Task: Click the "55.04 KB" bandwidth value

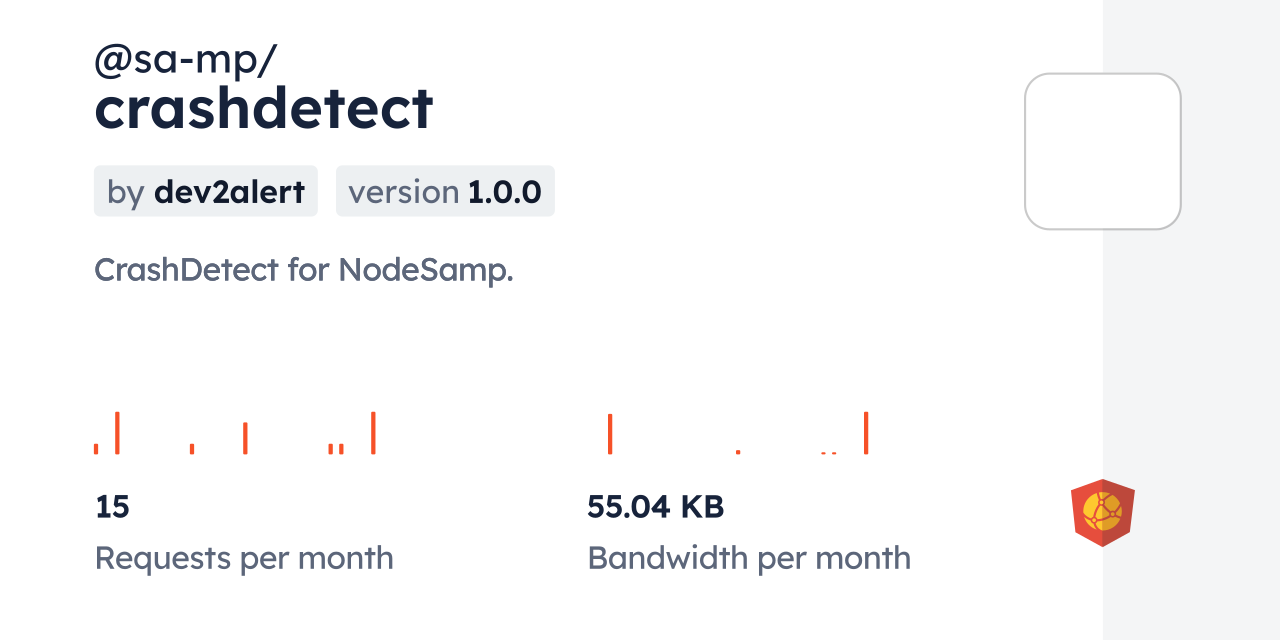Action: coord(655,507)
